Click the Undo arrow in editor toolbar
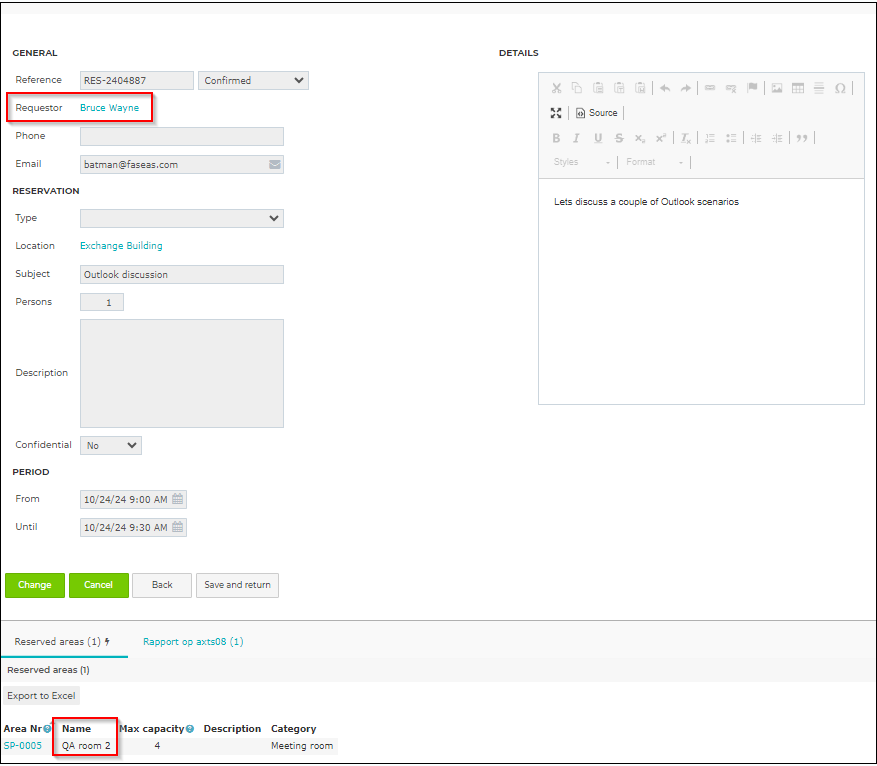The image size is (877, 766). point(664,88)
